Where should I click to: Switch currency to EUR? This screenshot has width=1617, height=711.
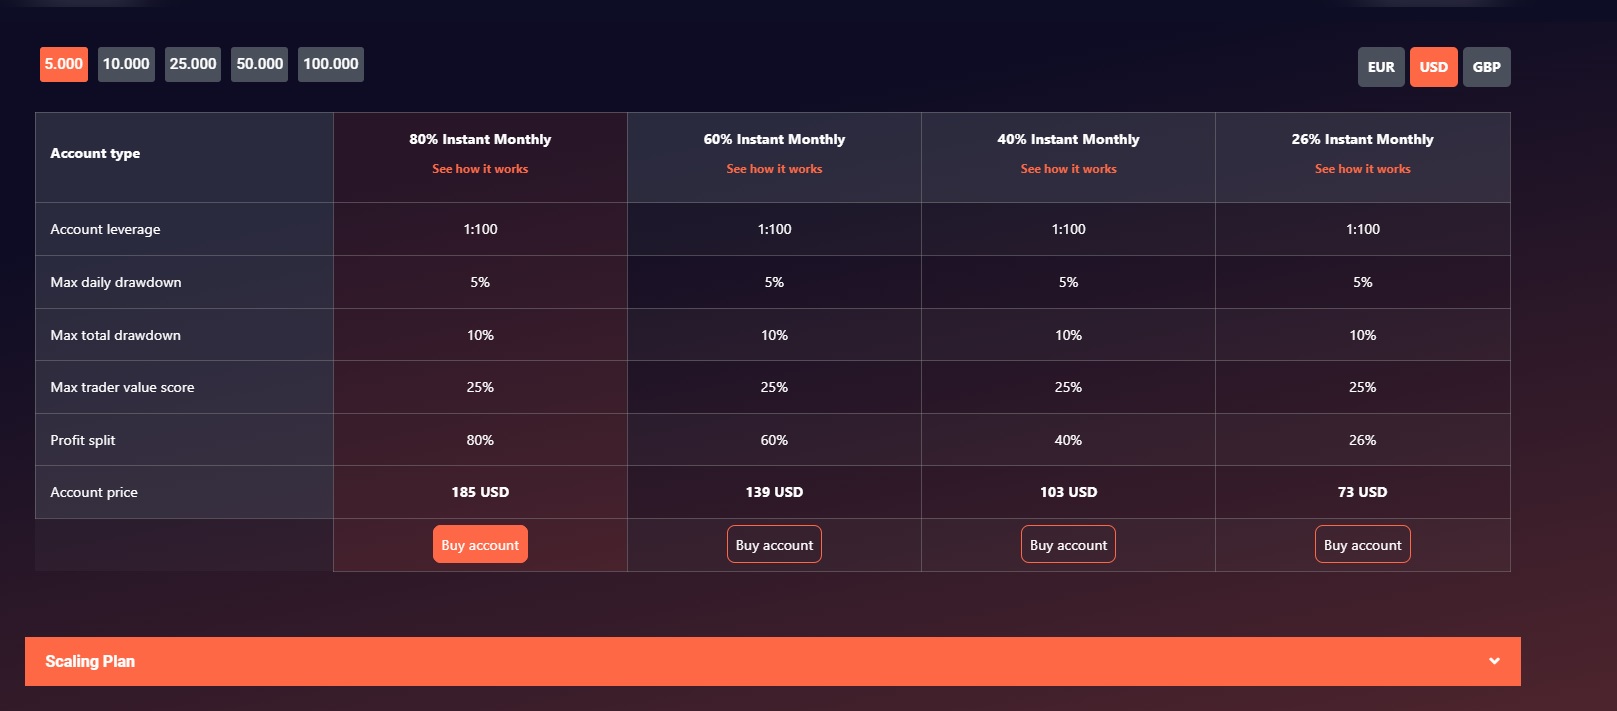(x=1381, y=67)
